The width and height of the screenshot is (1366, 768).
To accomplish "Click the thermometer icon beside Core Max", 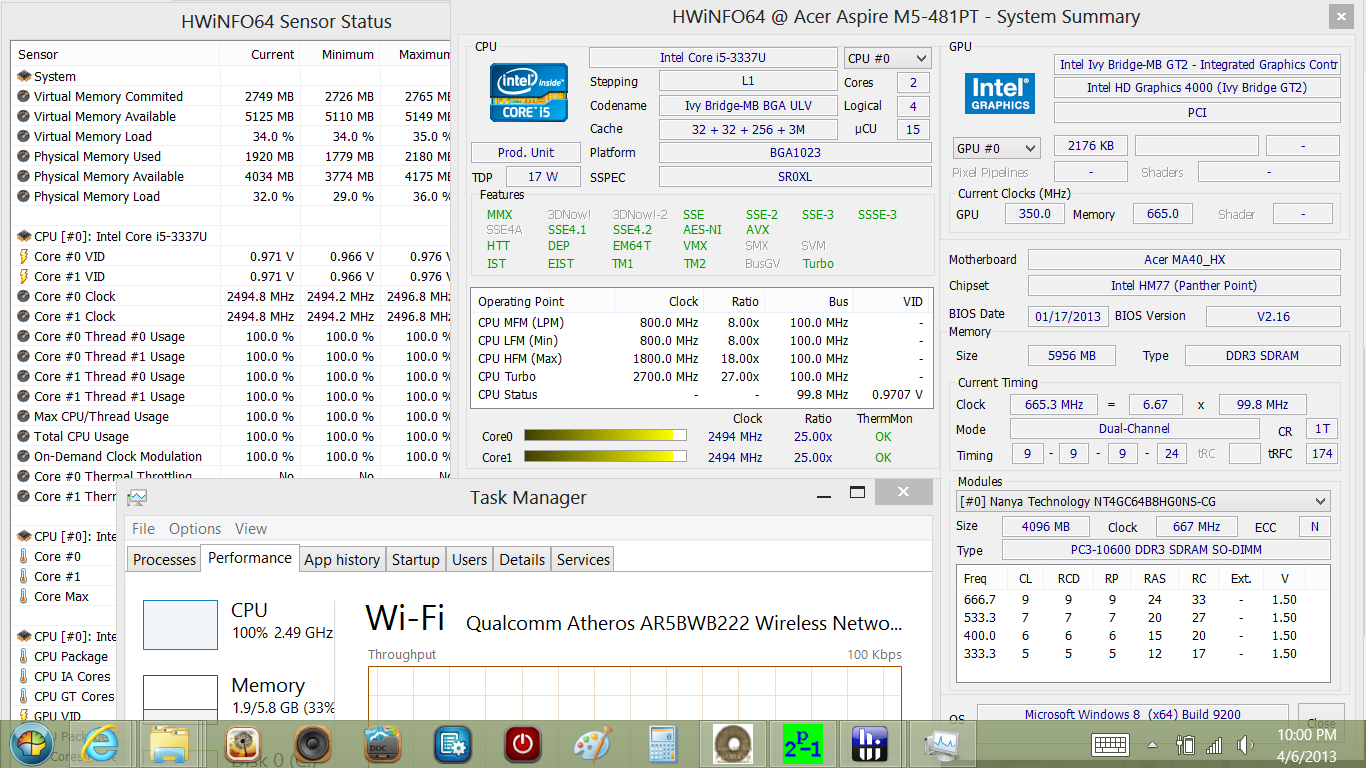I will pos(24,596).
